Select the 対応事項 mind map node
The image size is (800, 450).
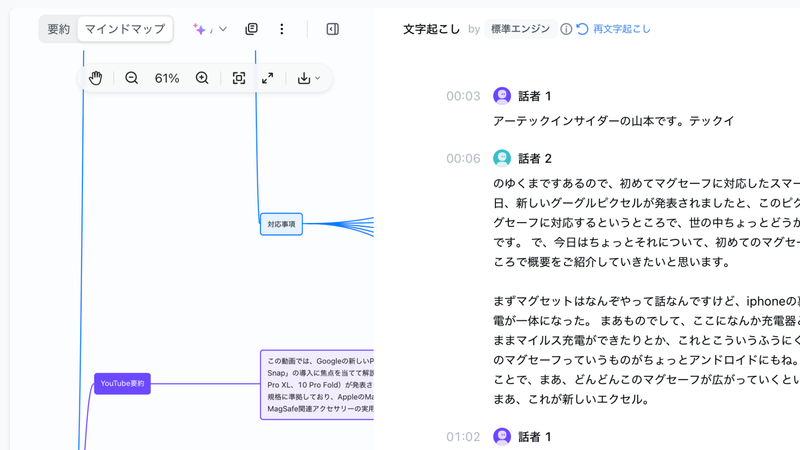pyautogui.click(x=281, y=224)
